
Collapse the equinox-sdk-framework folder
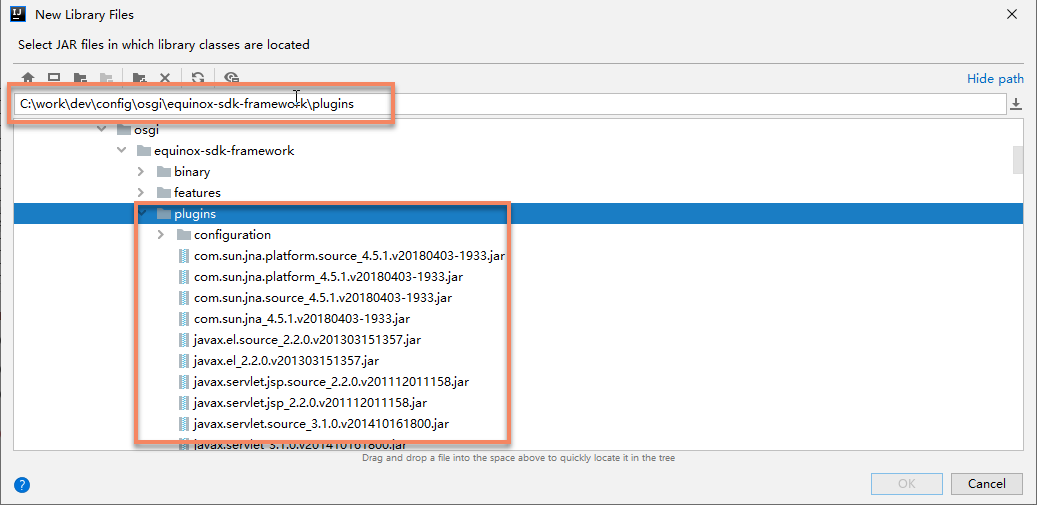click(x=121, y=151)
